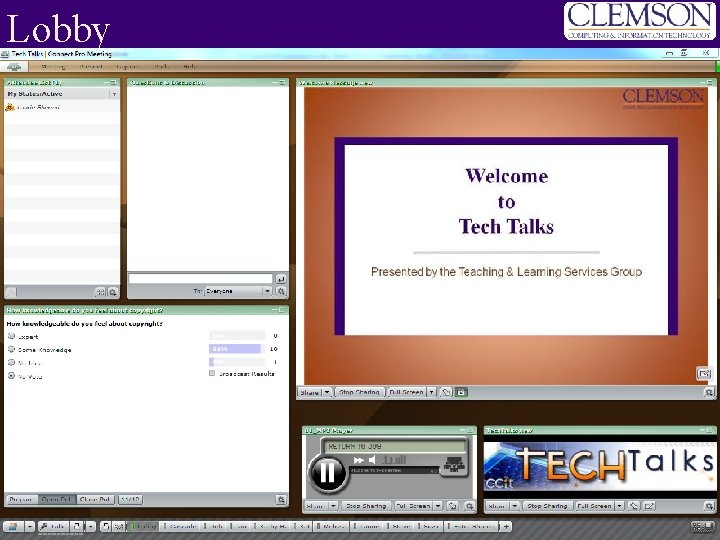
Task: Open the Pods menu
Action: (162, 67)
